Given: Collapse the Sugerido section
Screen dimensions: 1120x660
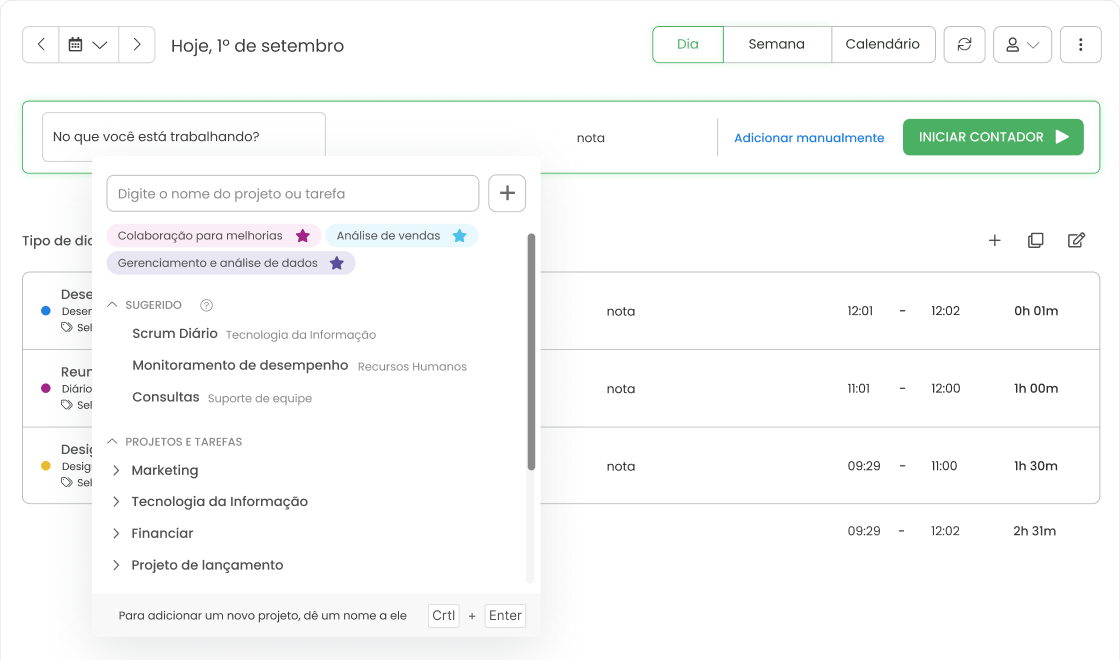Looking at the screenshot, I should [113, 305].
